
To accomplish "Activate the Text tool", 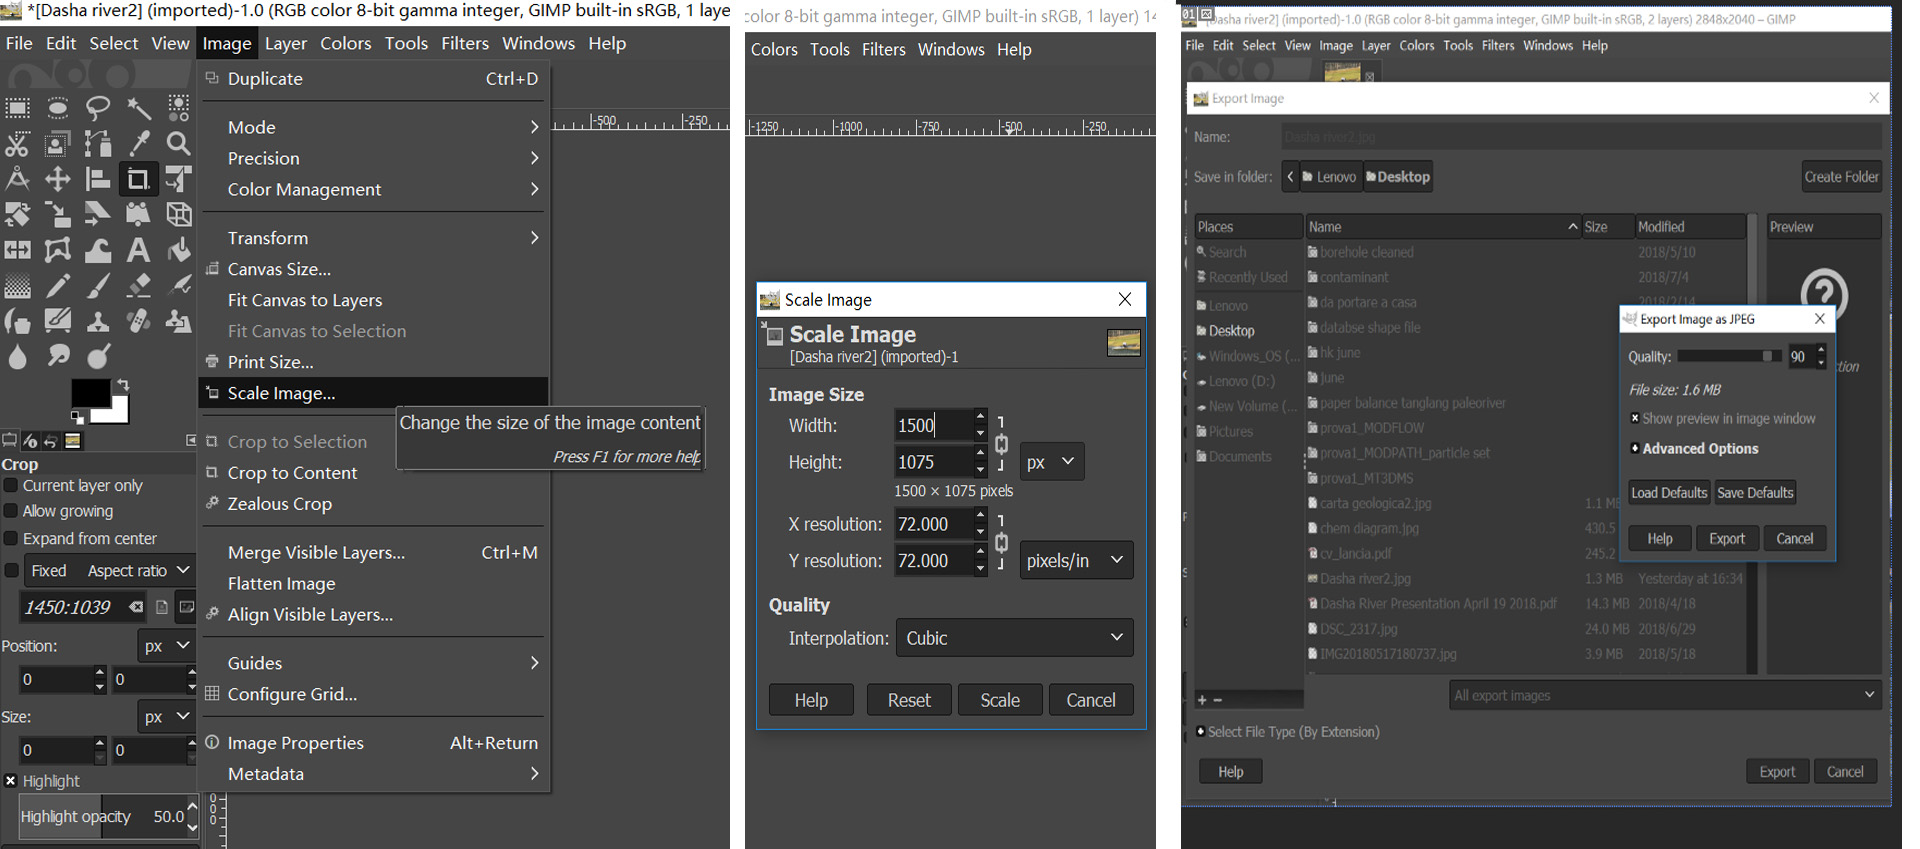I will pyautogui.click(x=138, y=250).
